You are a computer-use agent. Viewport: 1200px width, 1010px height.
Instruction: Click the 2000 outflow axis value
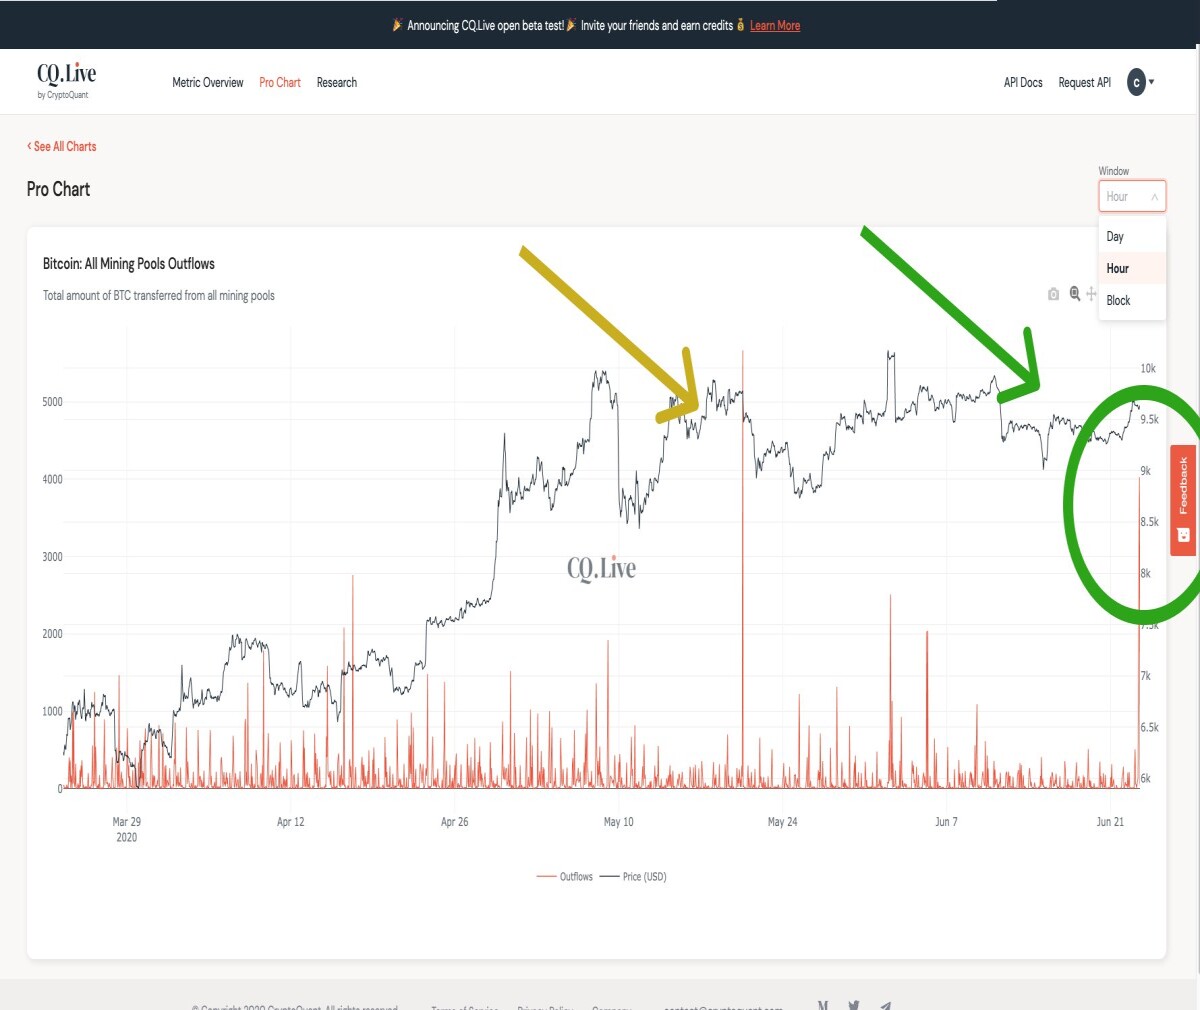pos(52,634)
